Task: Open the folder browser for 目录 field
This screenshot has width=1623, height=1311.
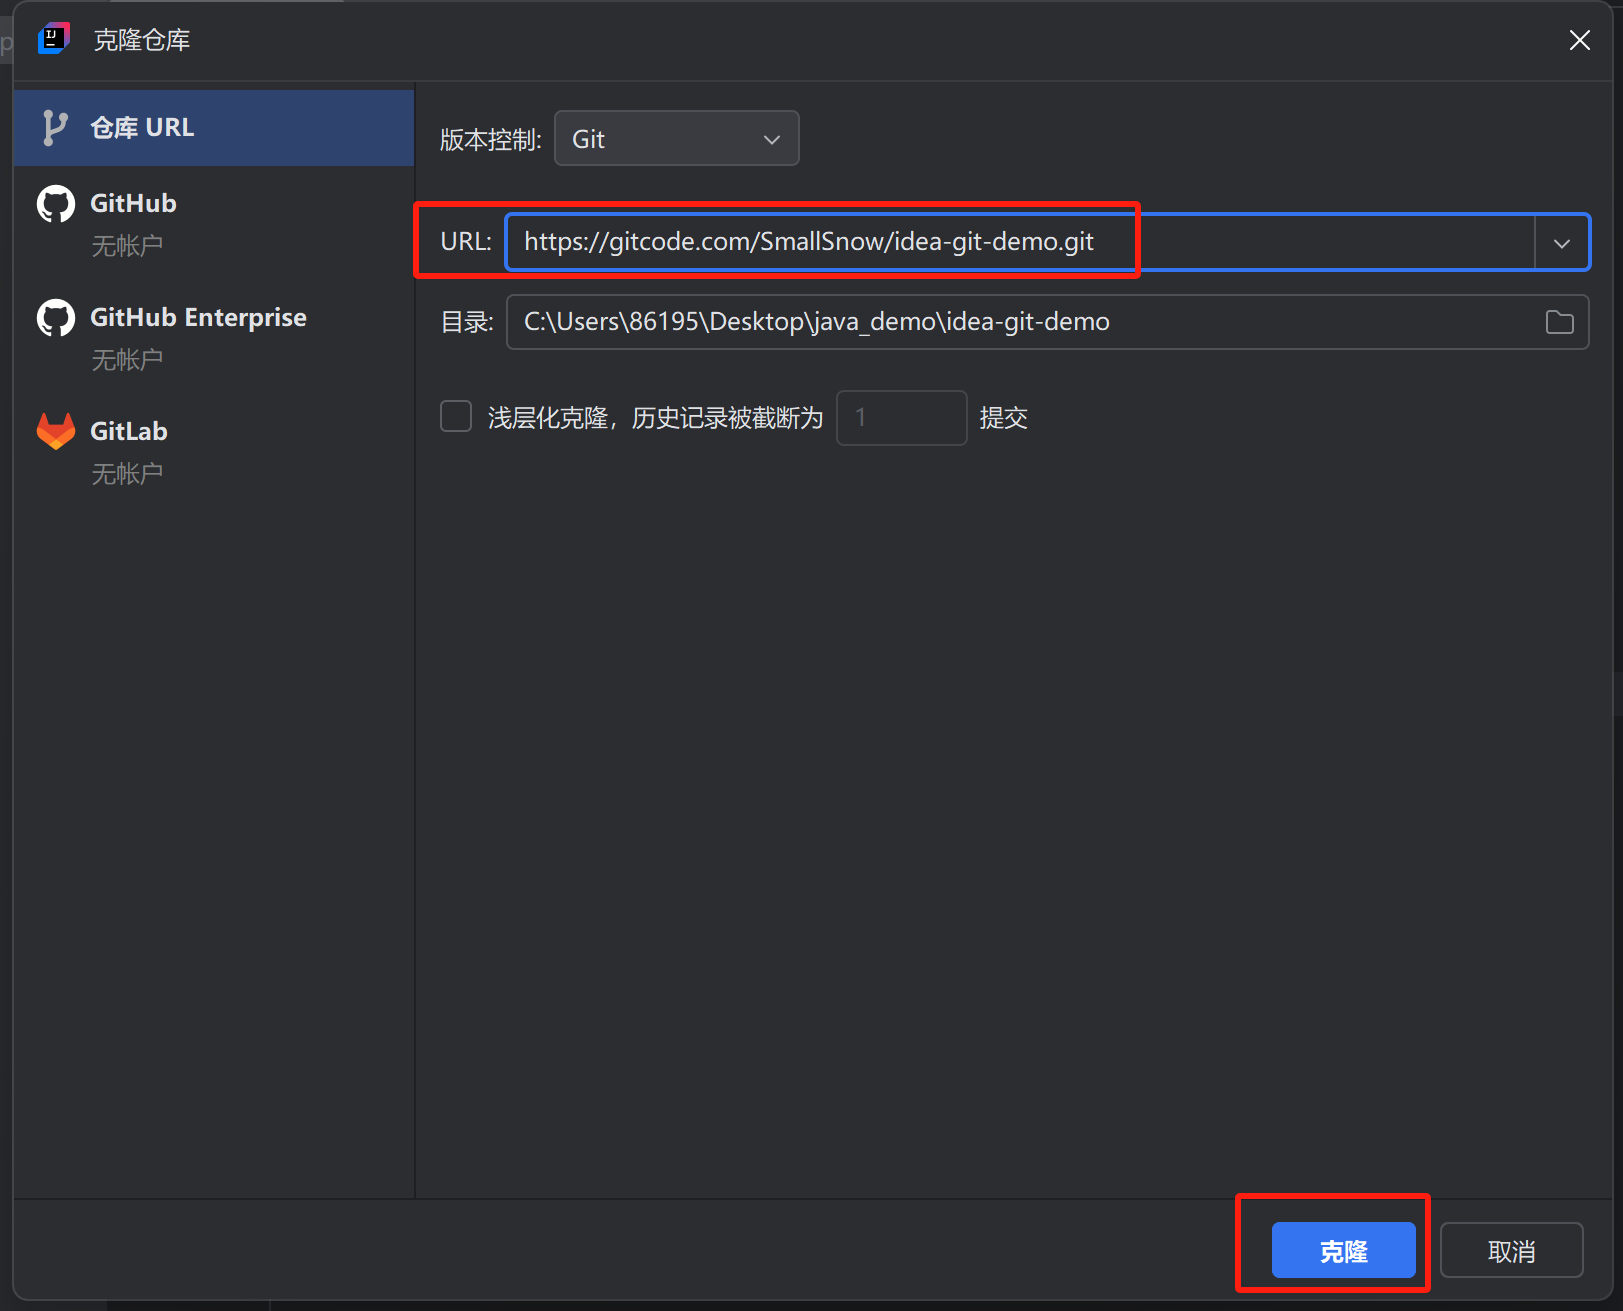Action: point(1558,321)
